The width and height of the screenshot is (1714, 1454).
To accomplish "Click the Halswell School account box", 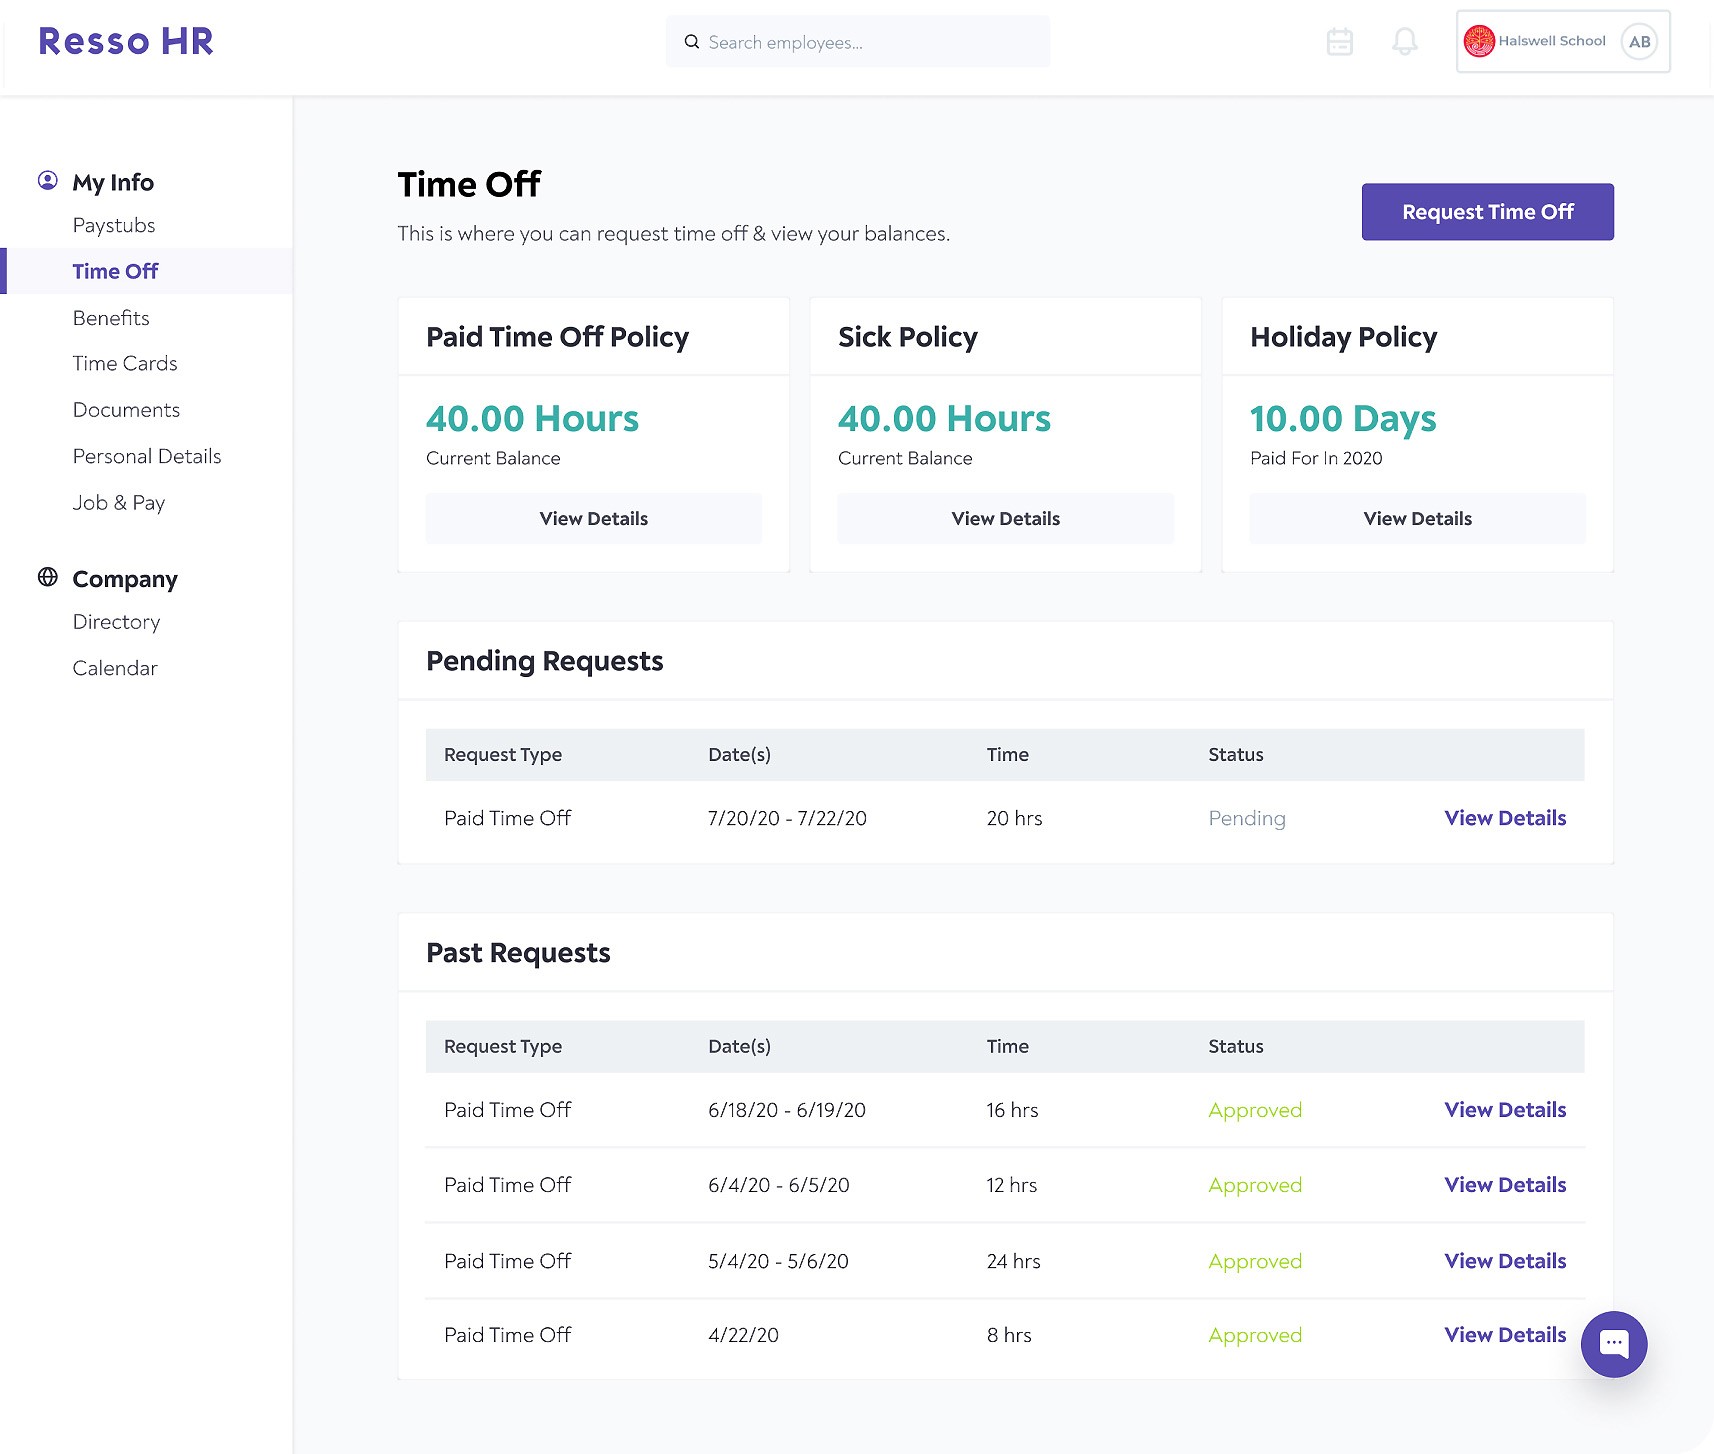I will [1563, 41].
